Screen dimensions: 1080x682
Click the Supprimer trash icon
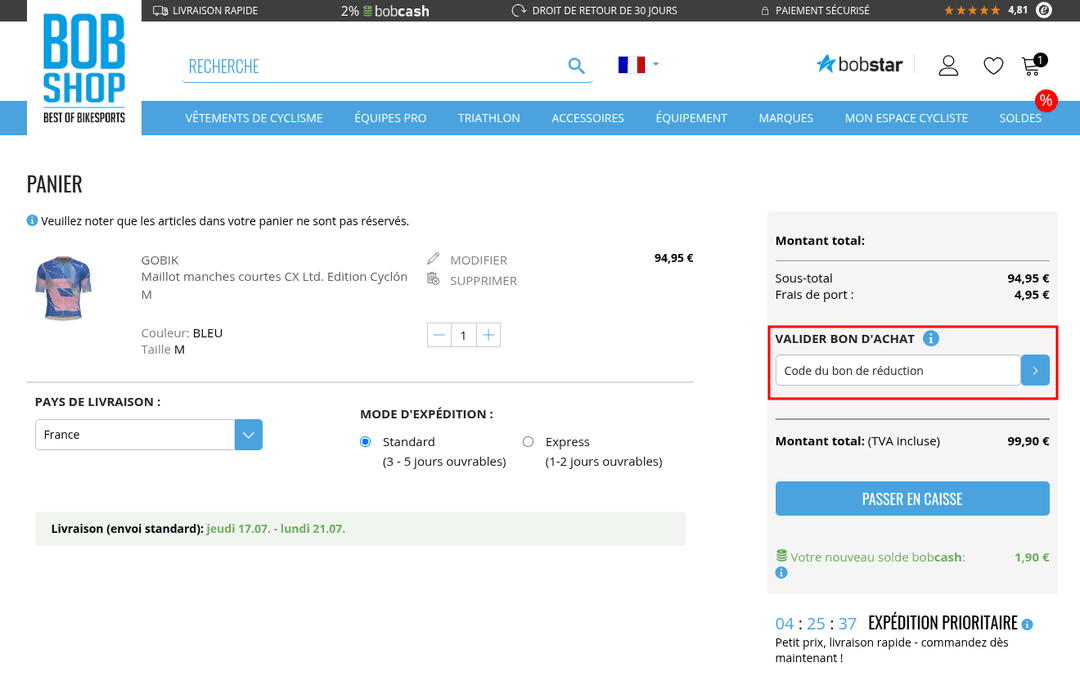(433, 279)
